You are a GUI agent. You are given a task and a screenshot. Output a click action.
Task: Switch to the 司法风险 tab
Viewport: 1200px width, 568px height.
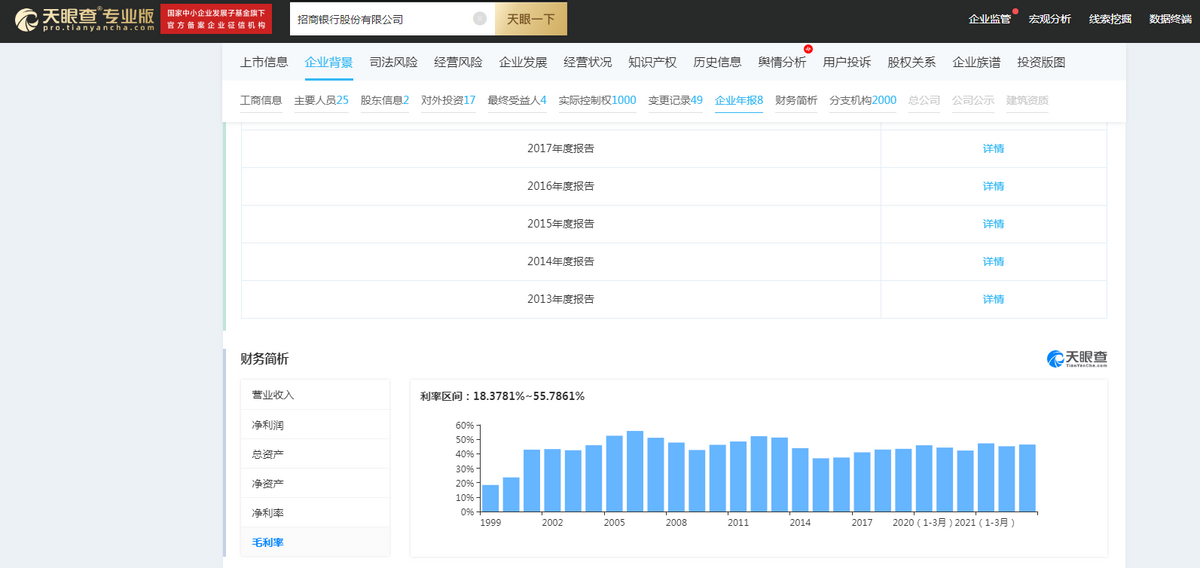[393, 62]
